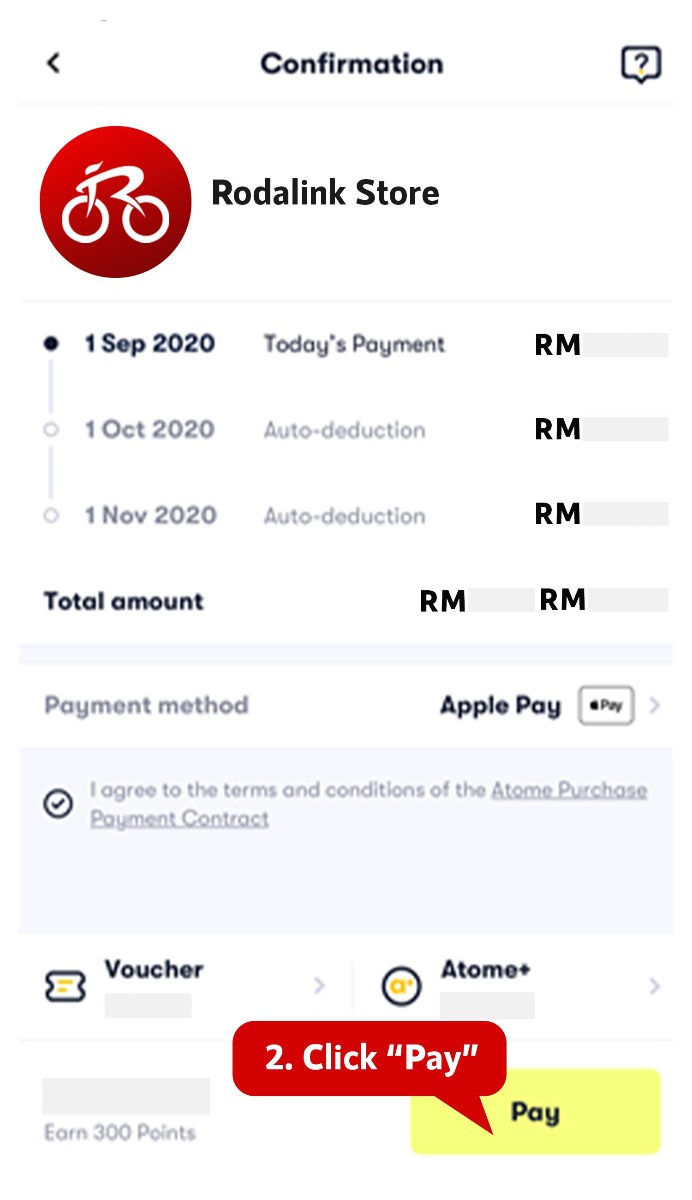
Task: Toggle the terms and conditions agreement checkbox
Action: tap(58, 804)
